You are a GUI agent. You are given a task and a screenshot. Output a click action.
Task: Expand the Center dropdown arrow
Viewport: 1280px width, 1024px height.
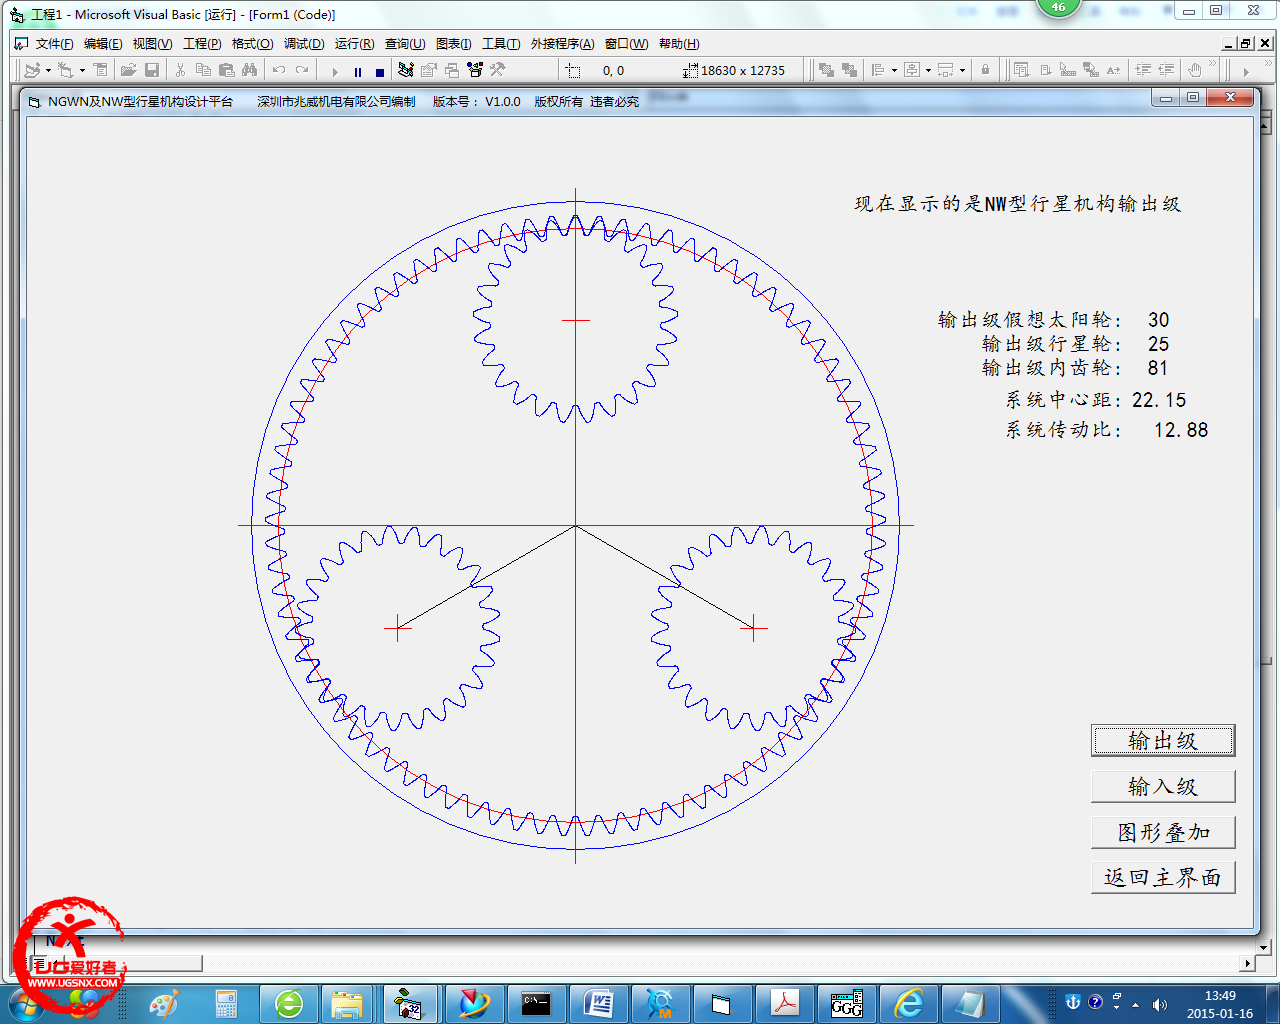pyautogui.click(x=928, y=70)
